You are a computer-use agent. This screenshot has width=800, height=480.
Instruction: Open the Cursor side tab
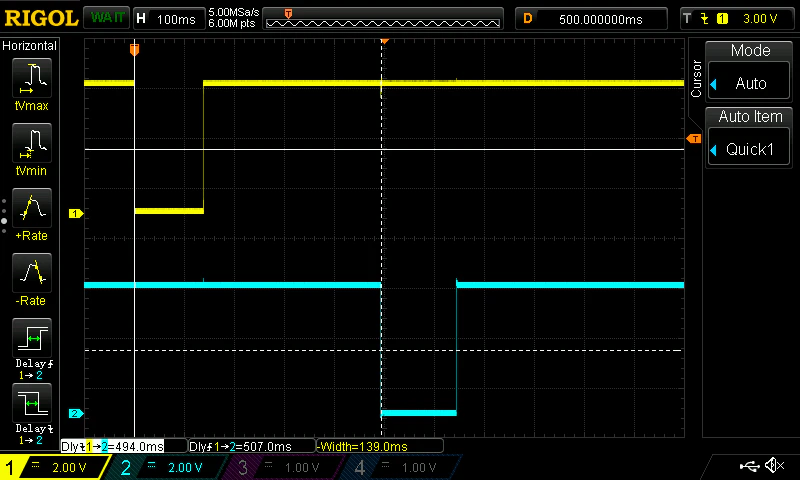(696, 78)
